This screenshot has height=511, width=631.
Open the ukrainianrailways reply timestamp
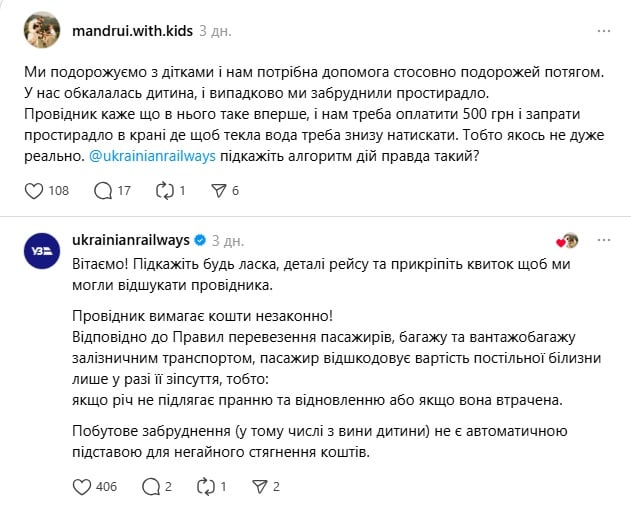pyautogui.click(x=229, y=241)
